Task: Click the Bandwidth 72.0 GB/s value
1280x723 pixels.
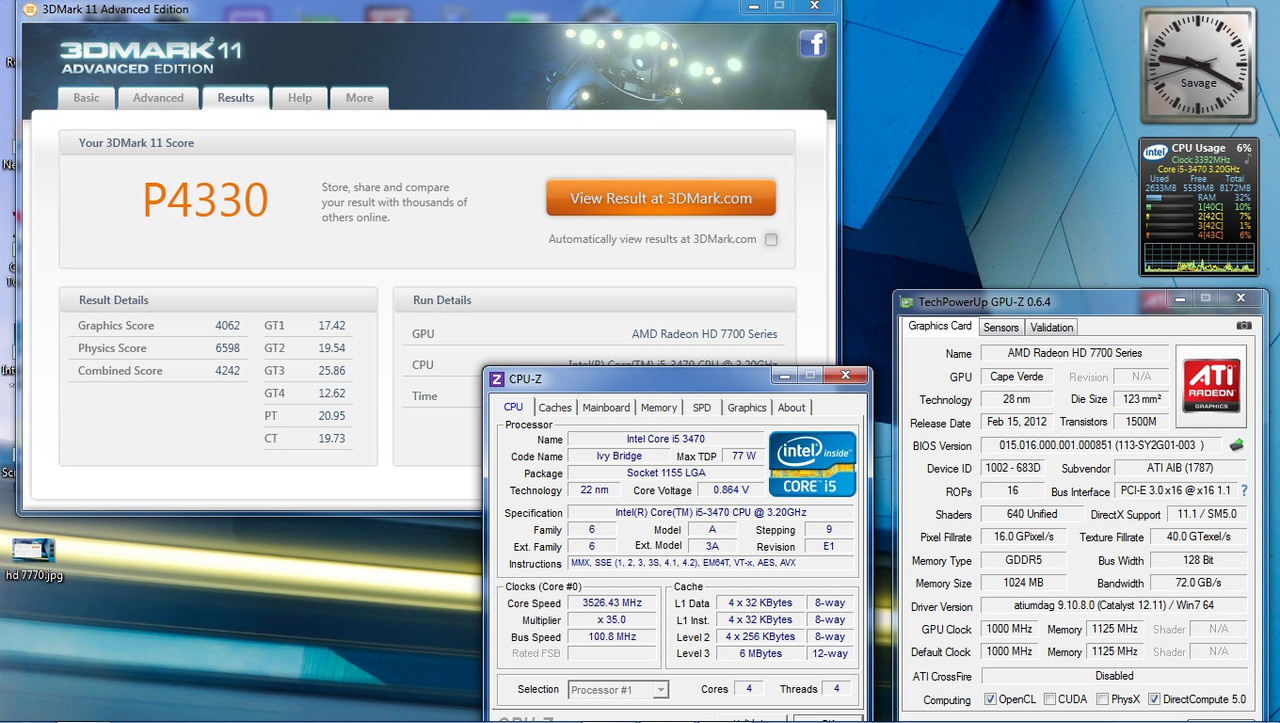Action: [x=1198, y=583]
